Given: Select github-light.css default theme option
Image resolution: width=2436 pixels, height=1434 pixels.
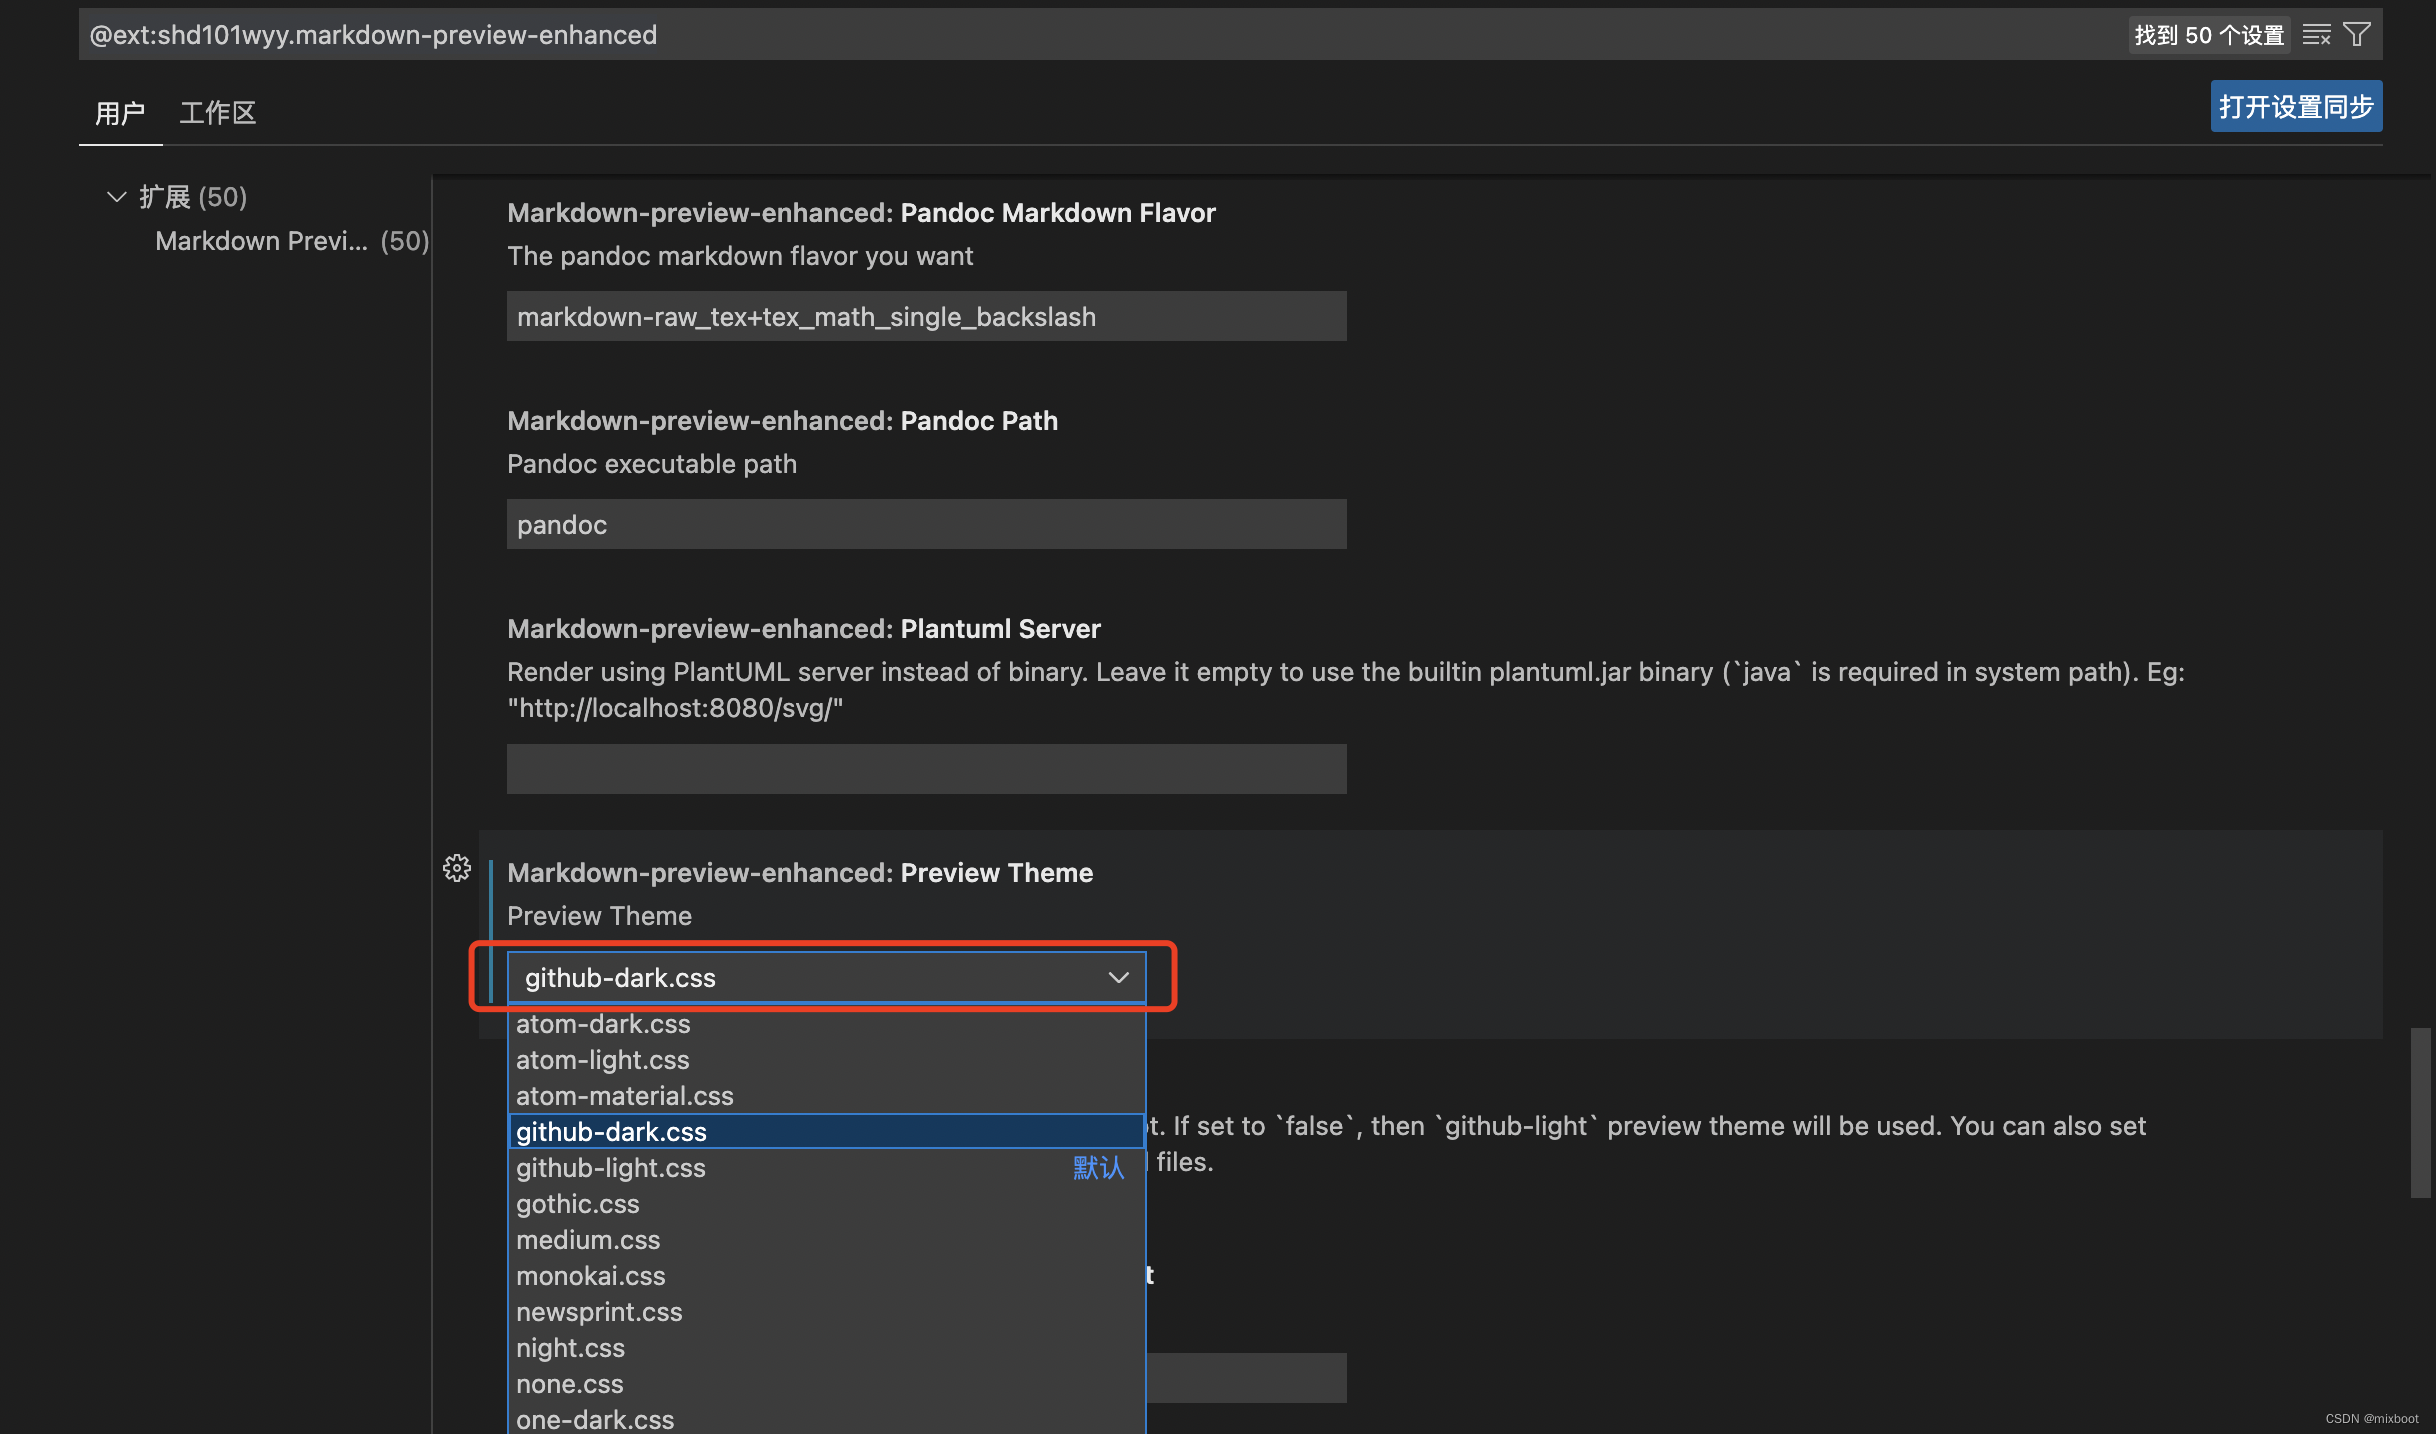Looking at the screenshot, I should pos(610,1167).
